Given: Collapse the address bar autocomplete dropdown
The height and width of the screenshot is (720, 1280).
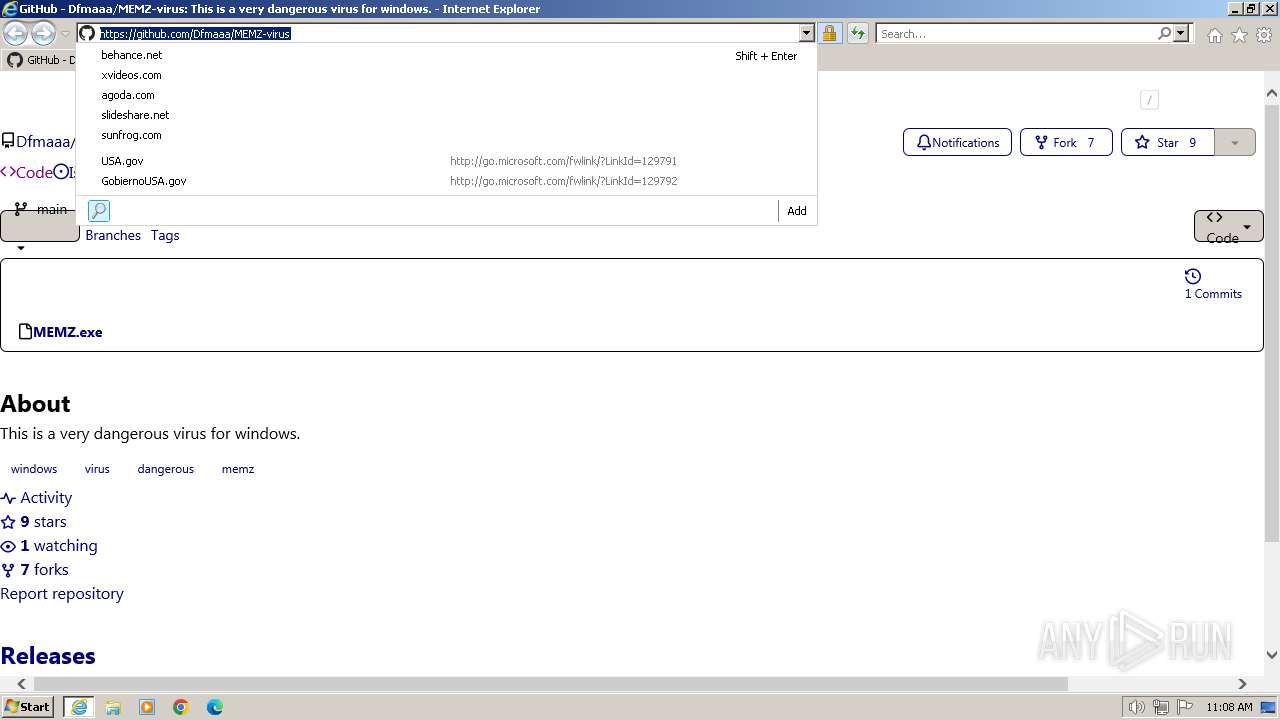Looking at the screenshot, I should (806, 34).
